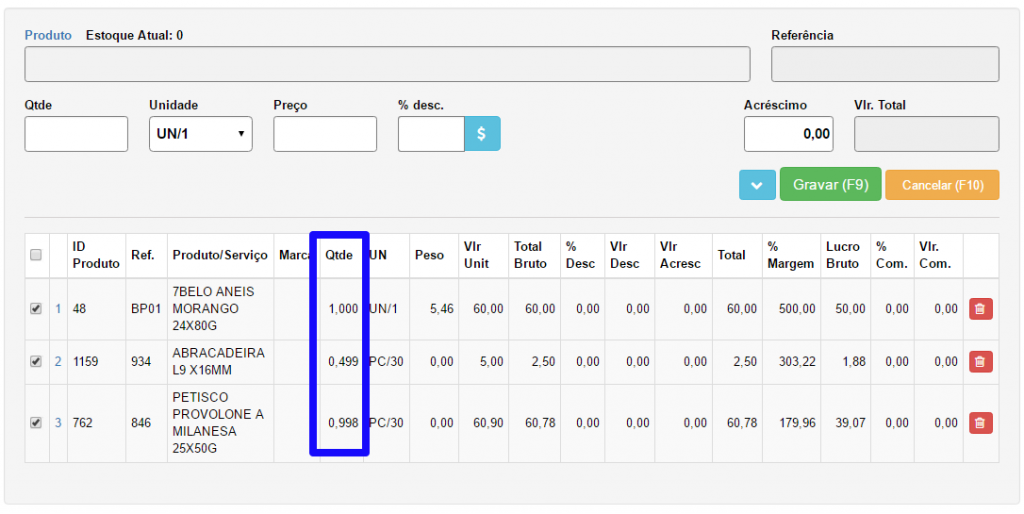Select the % desc. input field
This screenshot has width=1024, height=514.
pos(431,134)
